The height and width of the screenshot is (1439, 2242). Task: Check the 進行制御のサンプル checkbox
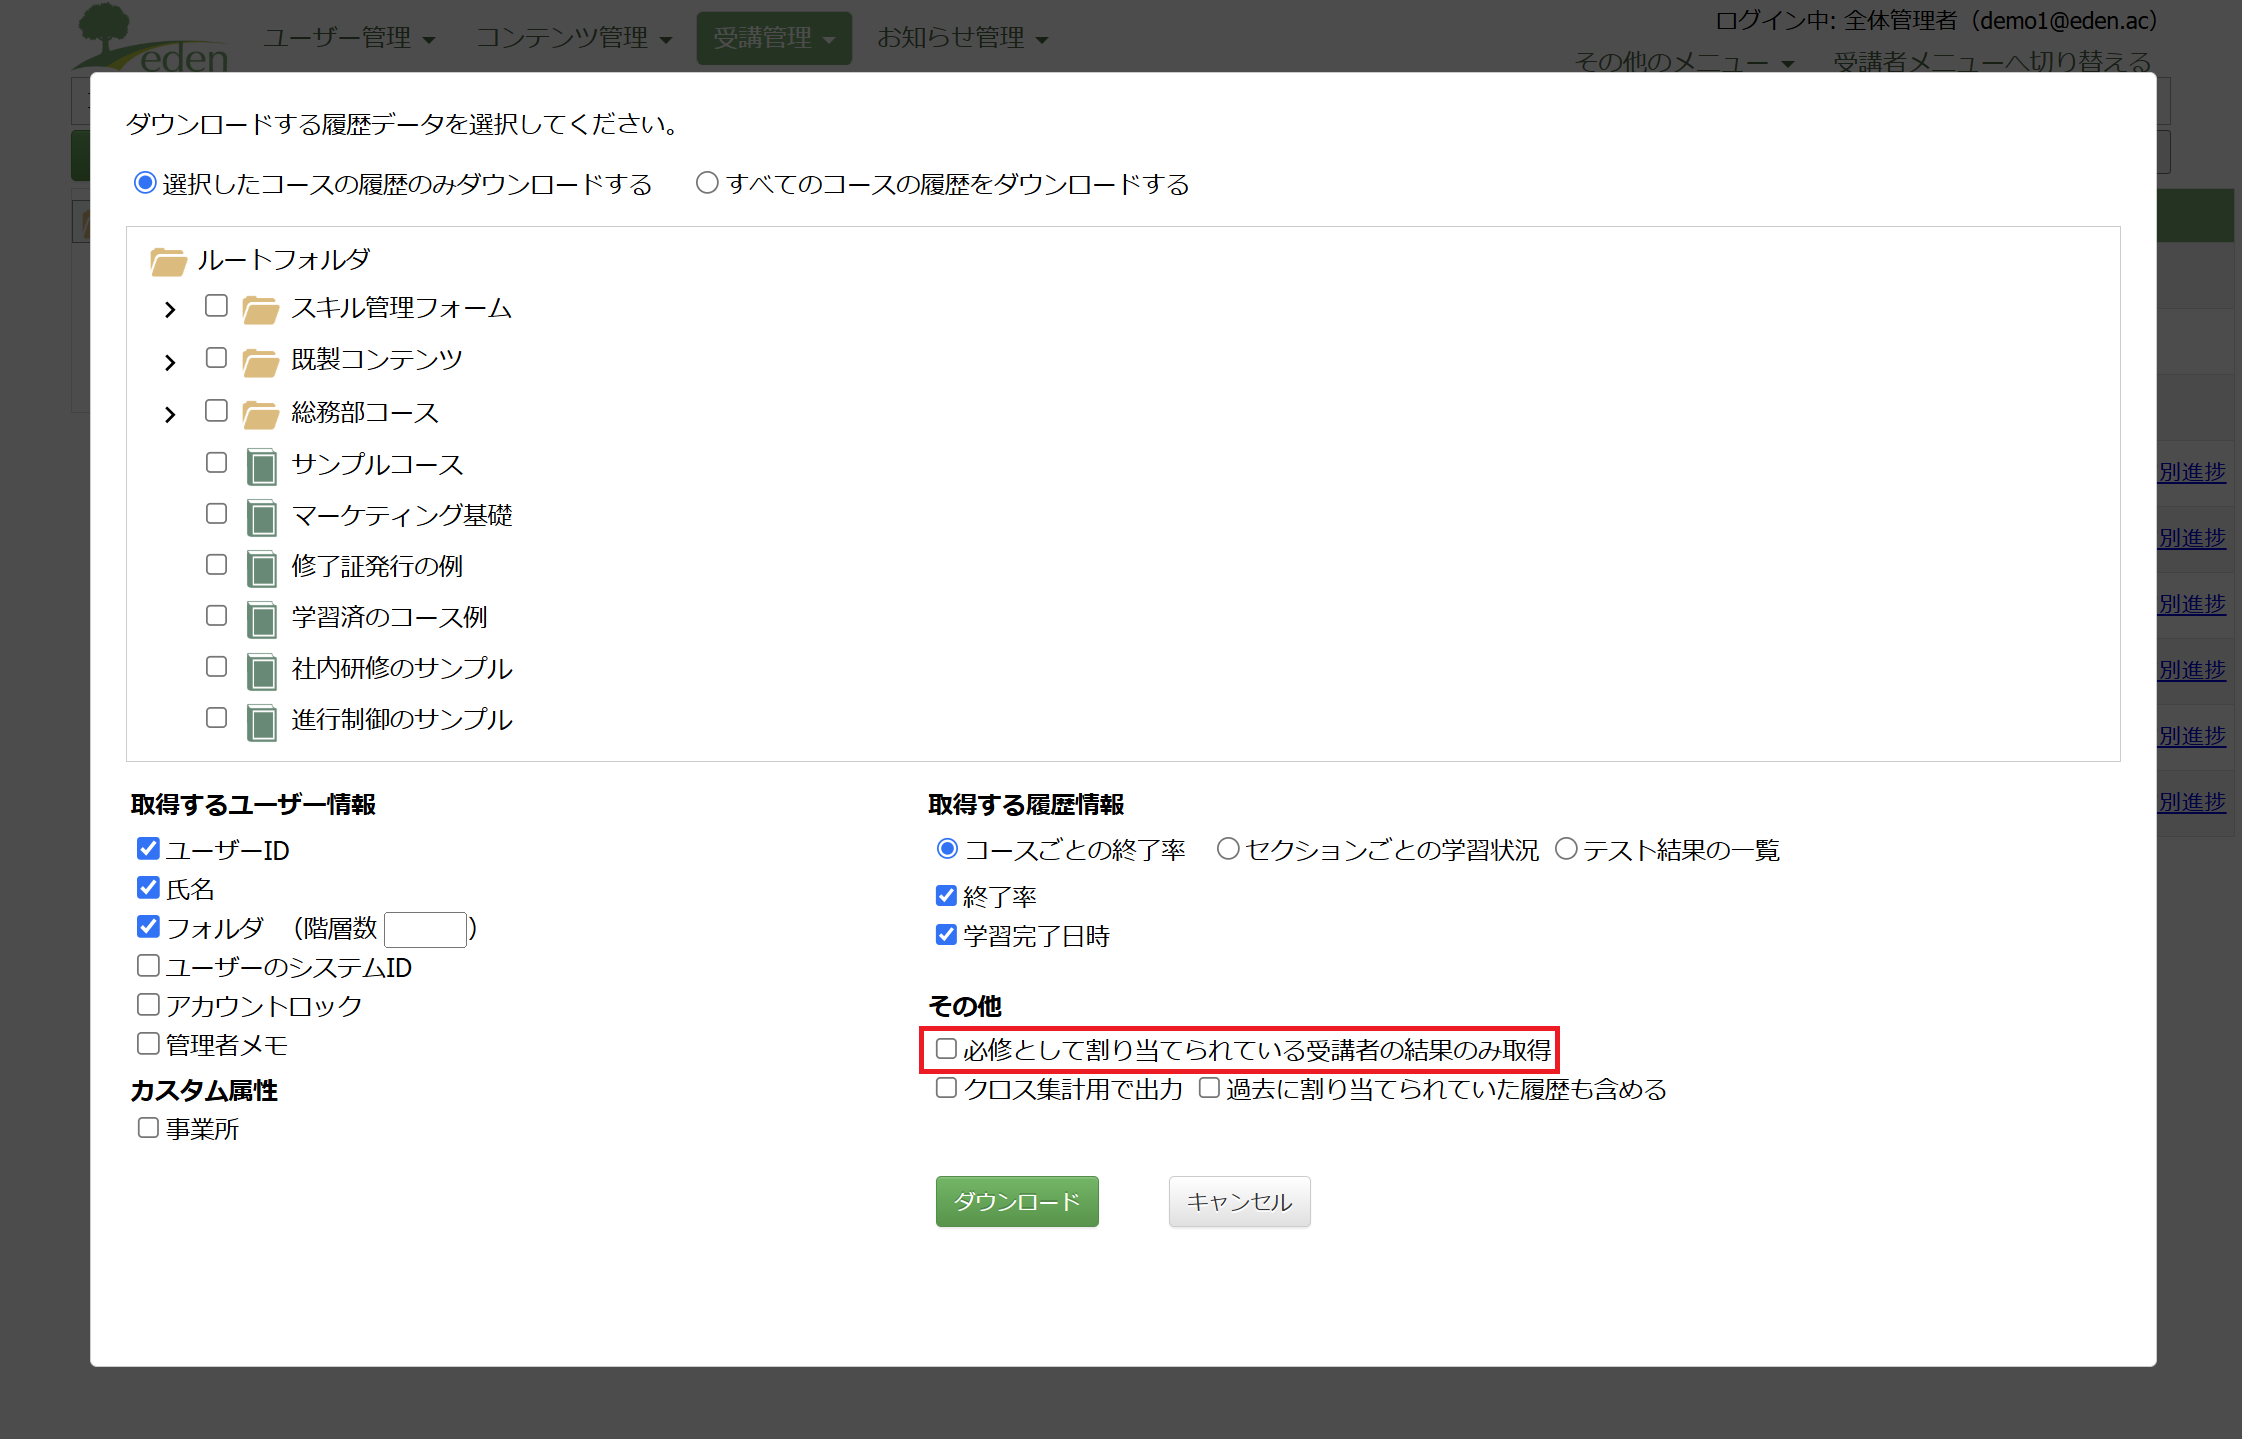[x=216, y=717]
